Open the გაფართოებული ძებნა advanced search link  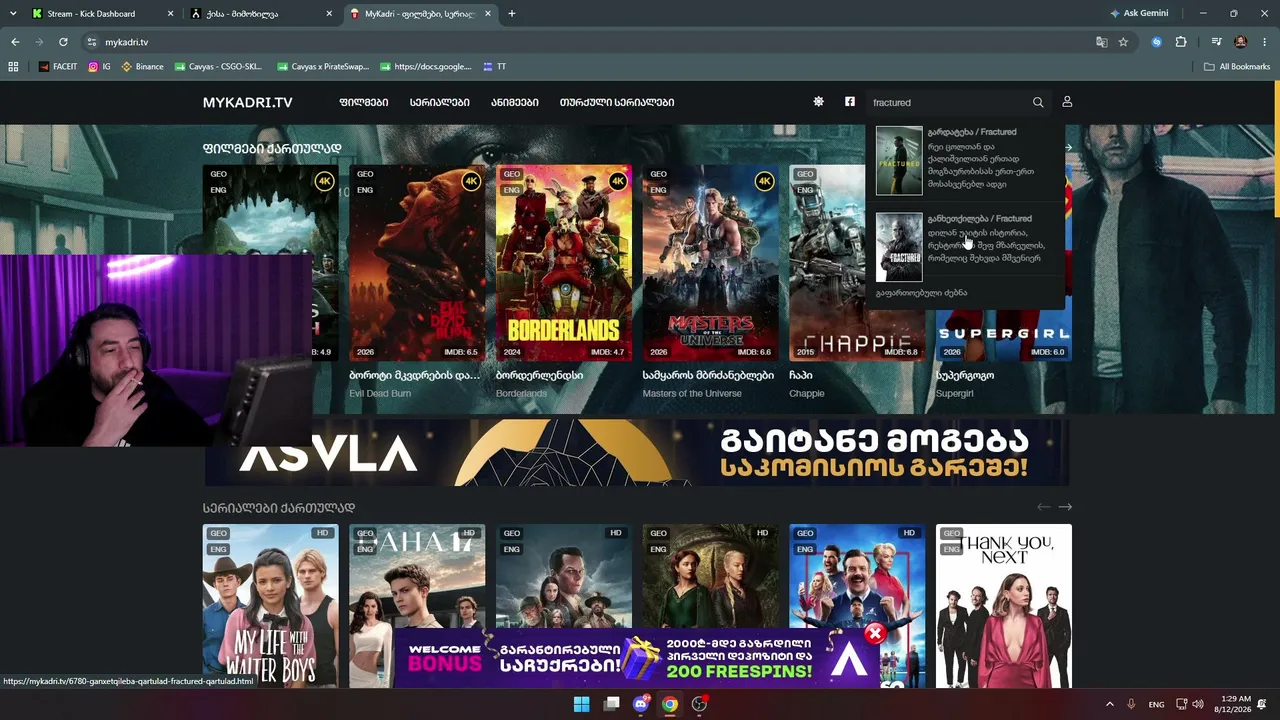(x=921, y=293)
